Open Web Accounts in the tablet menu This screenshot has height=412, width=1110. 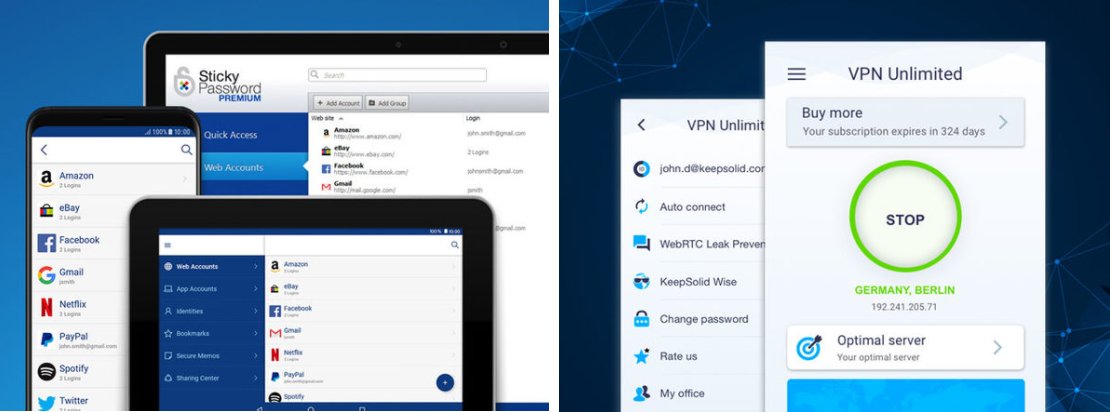click(x=211, y=267)
